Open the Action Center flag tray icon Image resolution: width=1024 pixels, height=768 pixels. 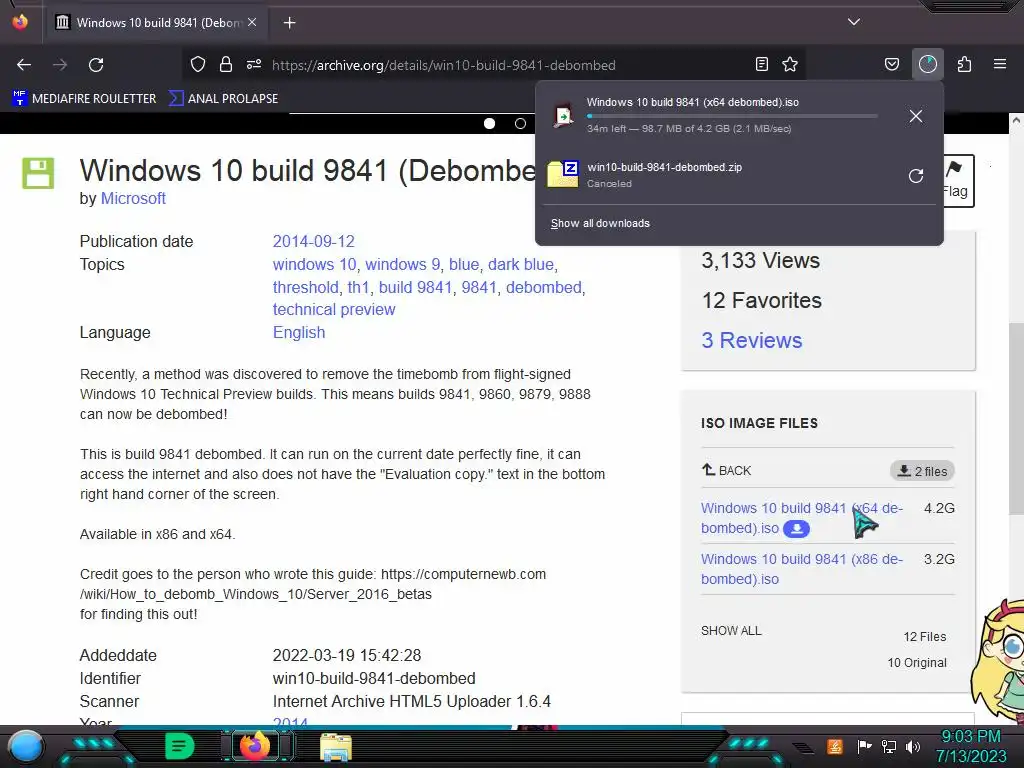pyautogui.click(x=865, y=746)
